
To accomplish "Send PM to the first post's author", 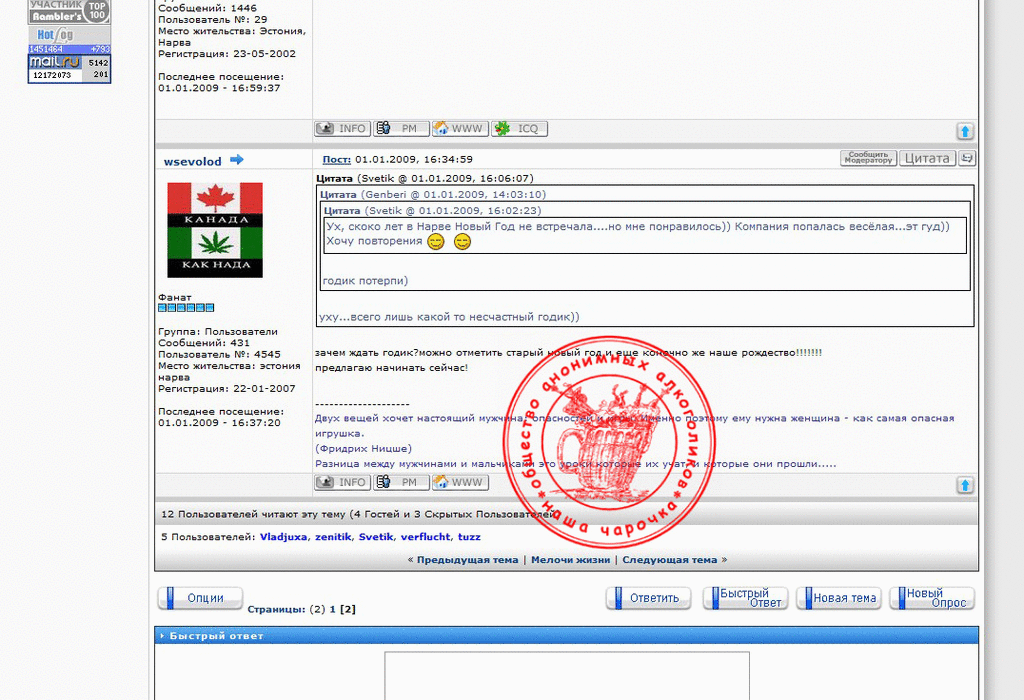I will click(x=401, y=129).
